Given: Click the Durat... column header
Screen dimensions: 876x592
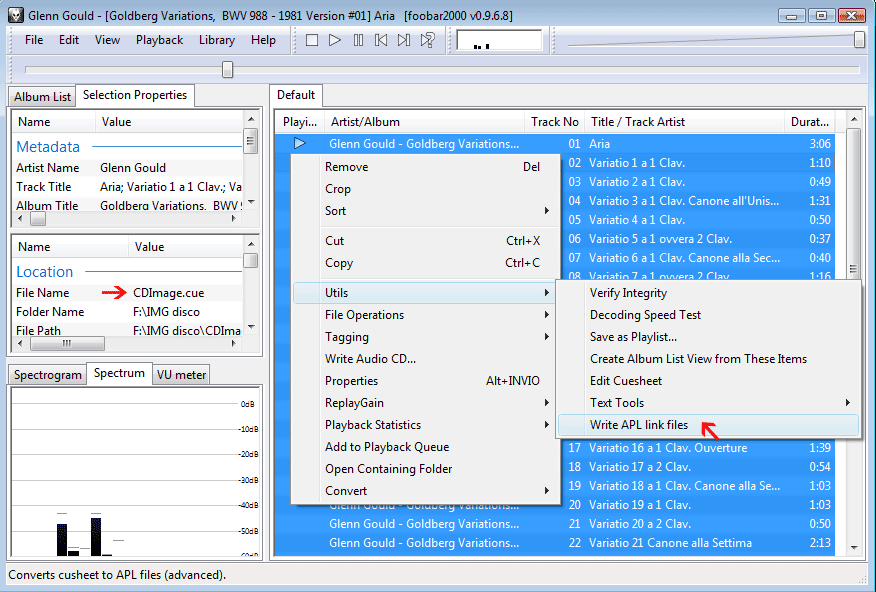Looking at the screenshot, I should (x=810, y=122).
